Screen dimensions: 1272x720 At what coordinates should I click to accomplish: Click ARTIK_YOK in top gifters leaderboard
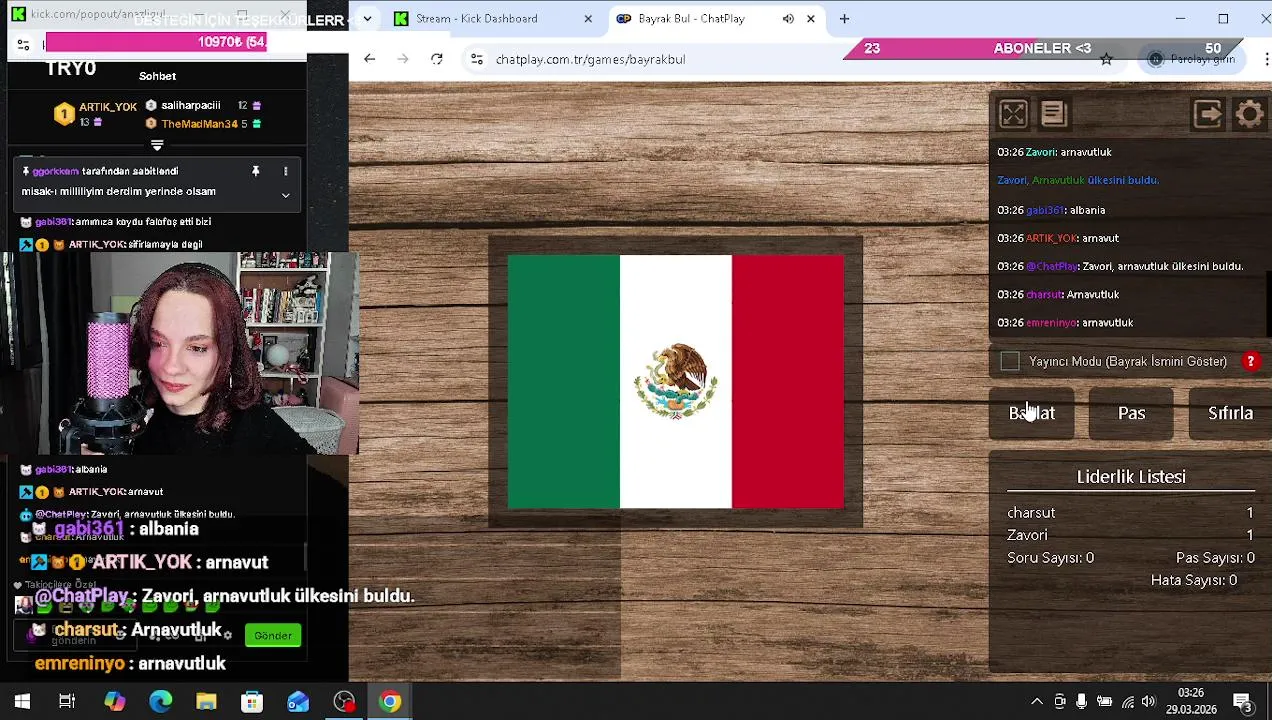pos(107,107)
